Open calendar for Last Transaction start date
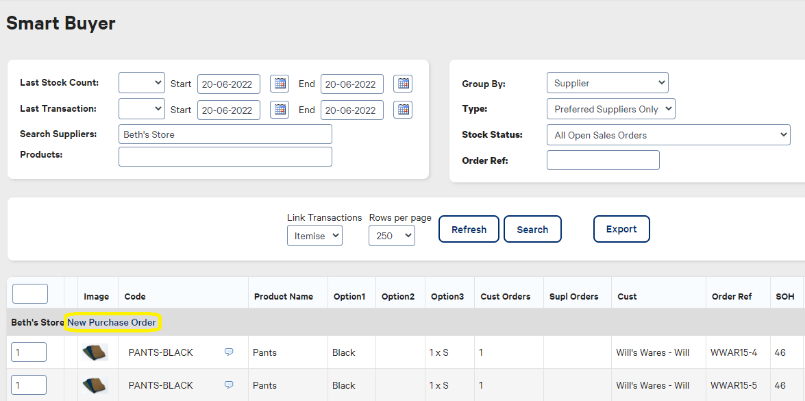Image resolution: width=805 pixels, height=401 pixels. point(279,109)
